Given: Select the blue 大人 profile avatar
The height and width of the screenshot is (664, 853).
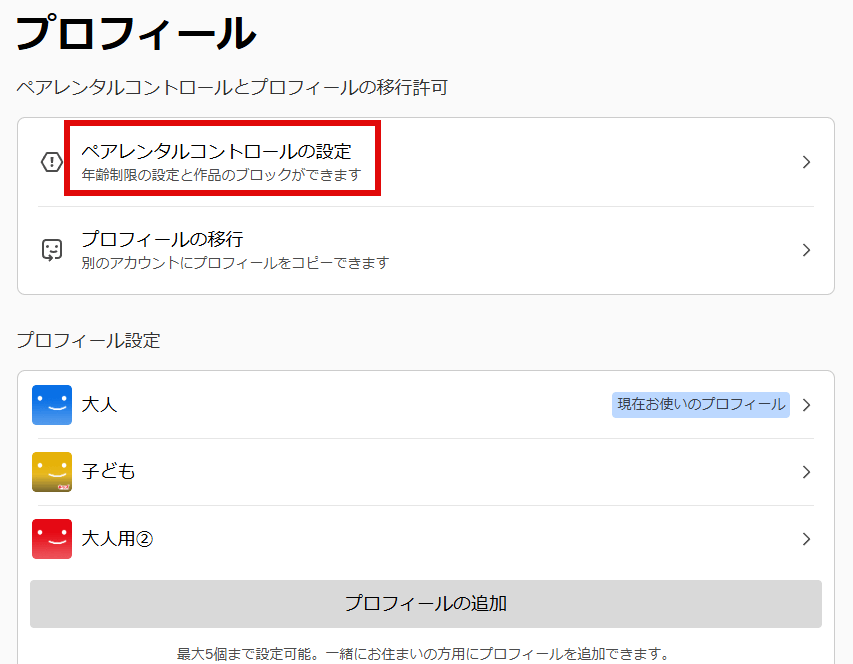Looking at the screenshot, I should click(52, 405).
